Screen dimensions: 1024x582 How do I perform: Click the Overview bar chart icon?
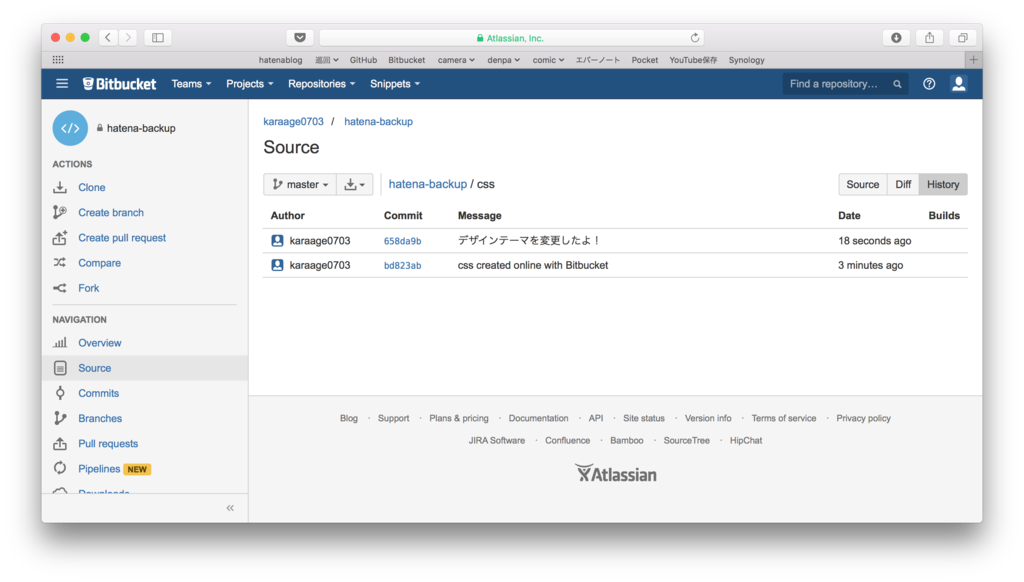pos(60,343)
